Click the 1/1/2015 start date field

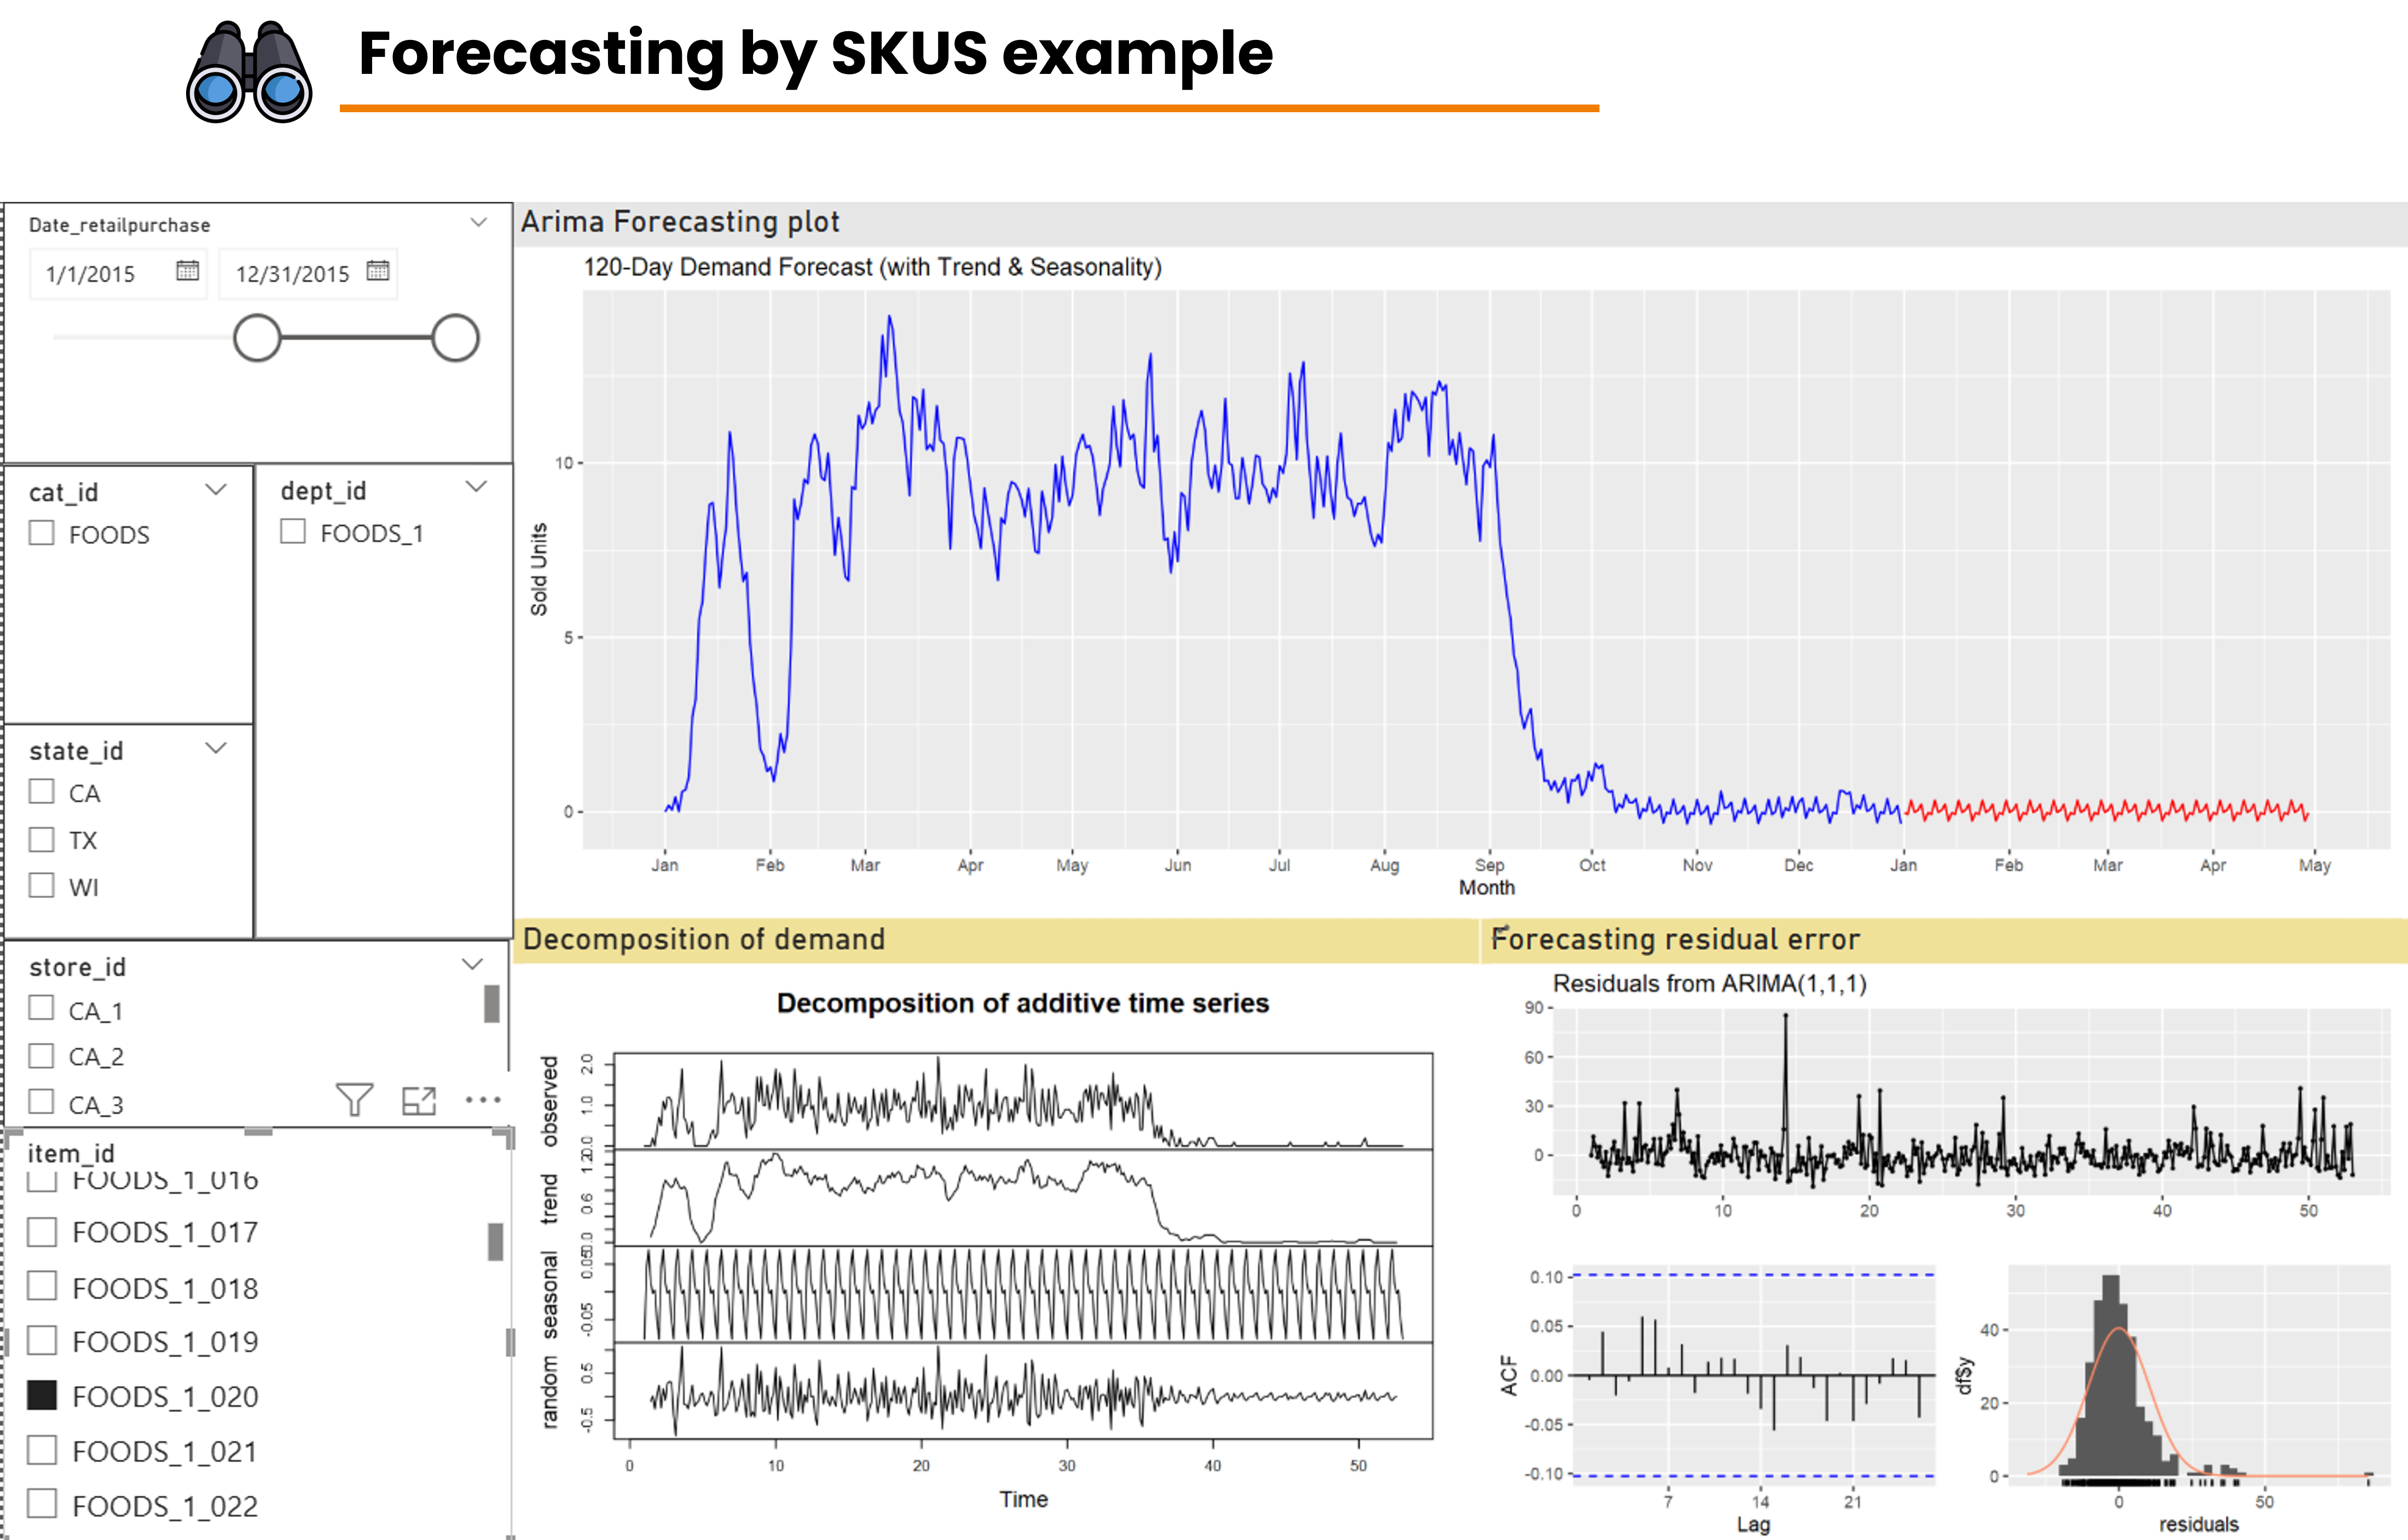coord(90,274)
